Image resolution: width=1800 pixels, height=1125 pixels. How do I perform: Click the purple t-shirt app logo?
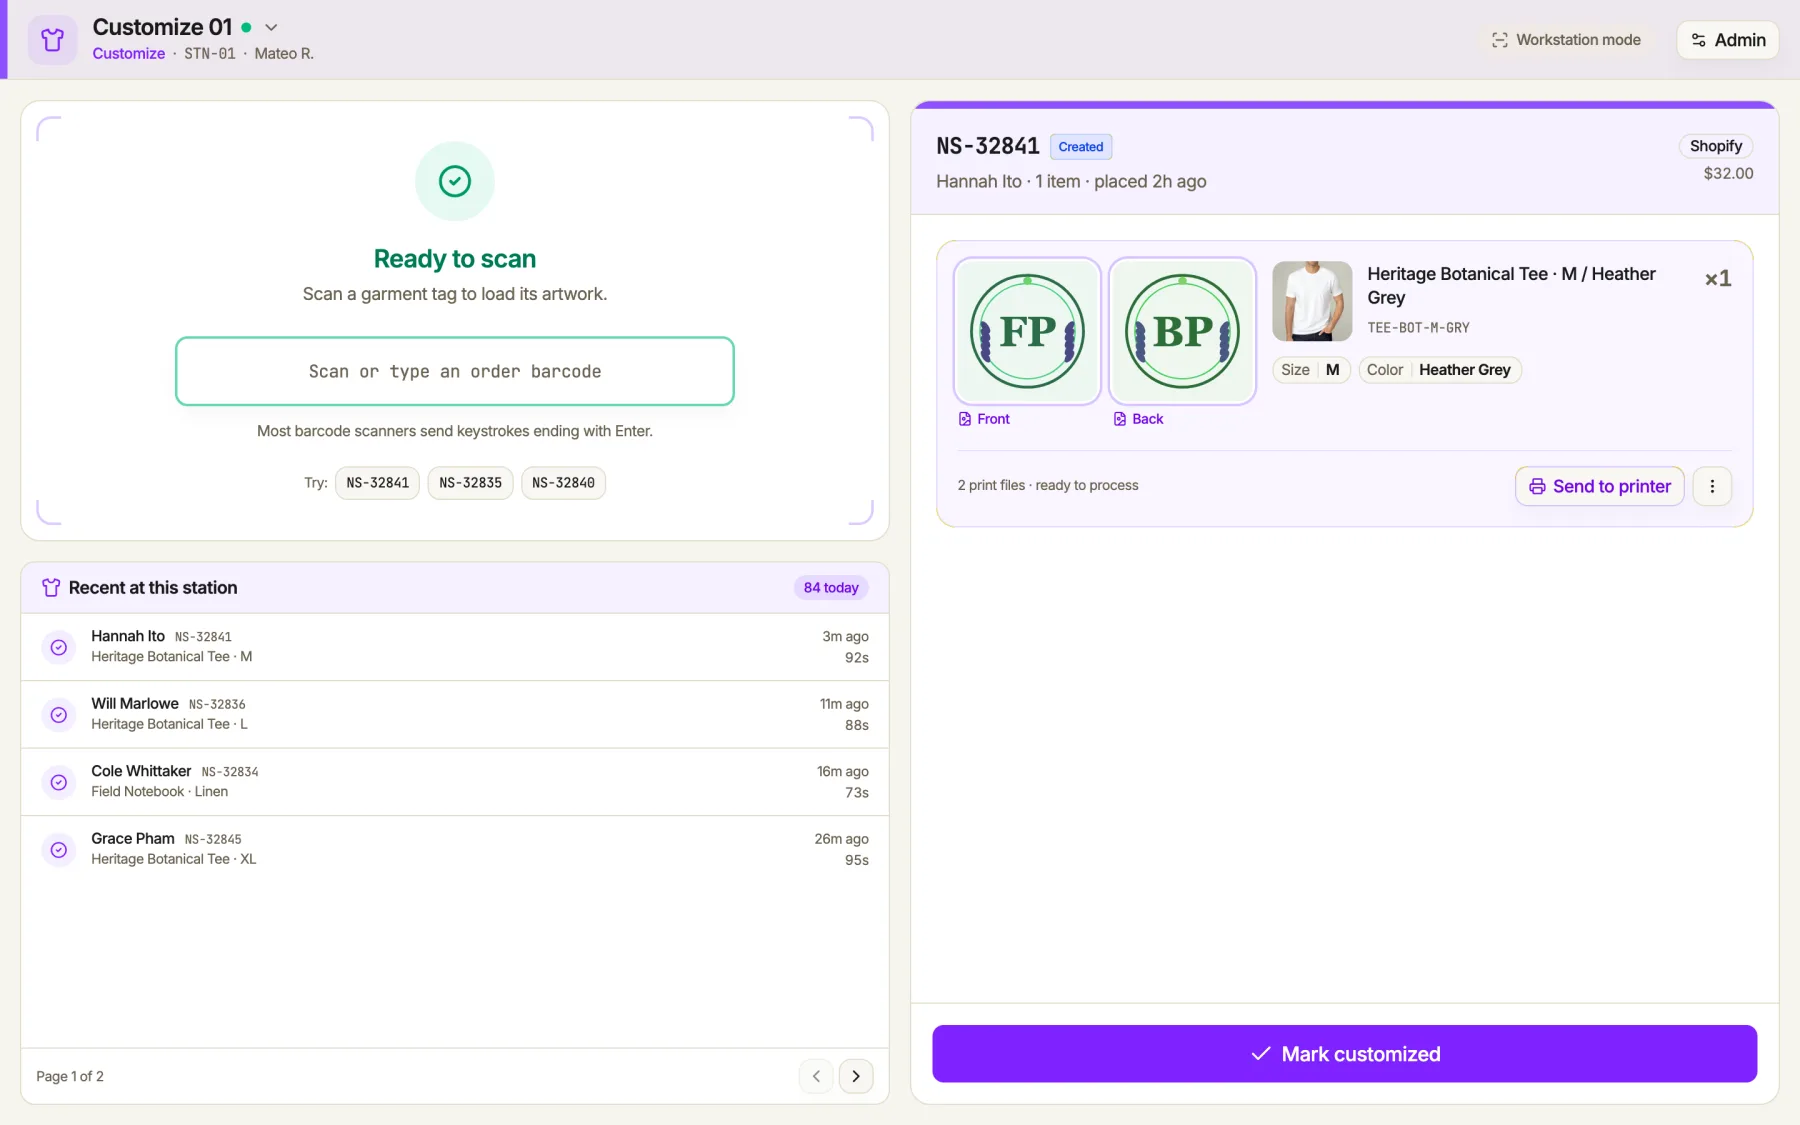click(x=52, y=40)
